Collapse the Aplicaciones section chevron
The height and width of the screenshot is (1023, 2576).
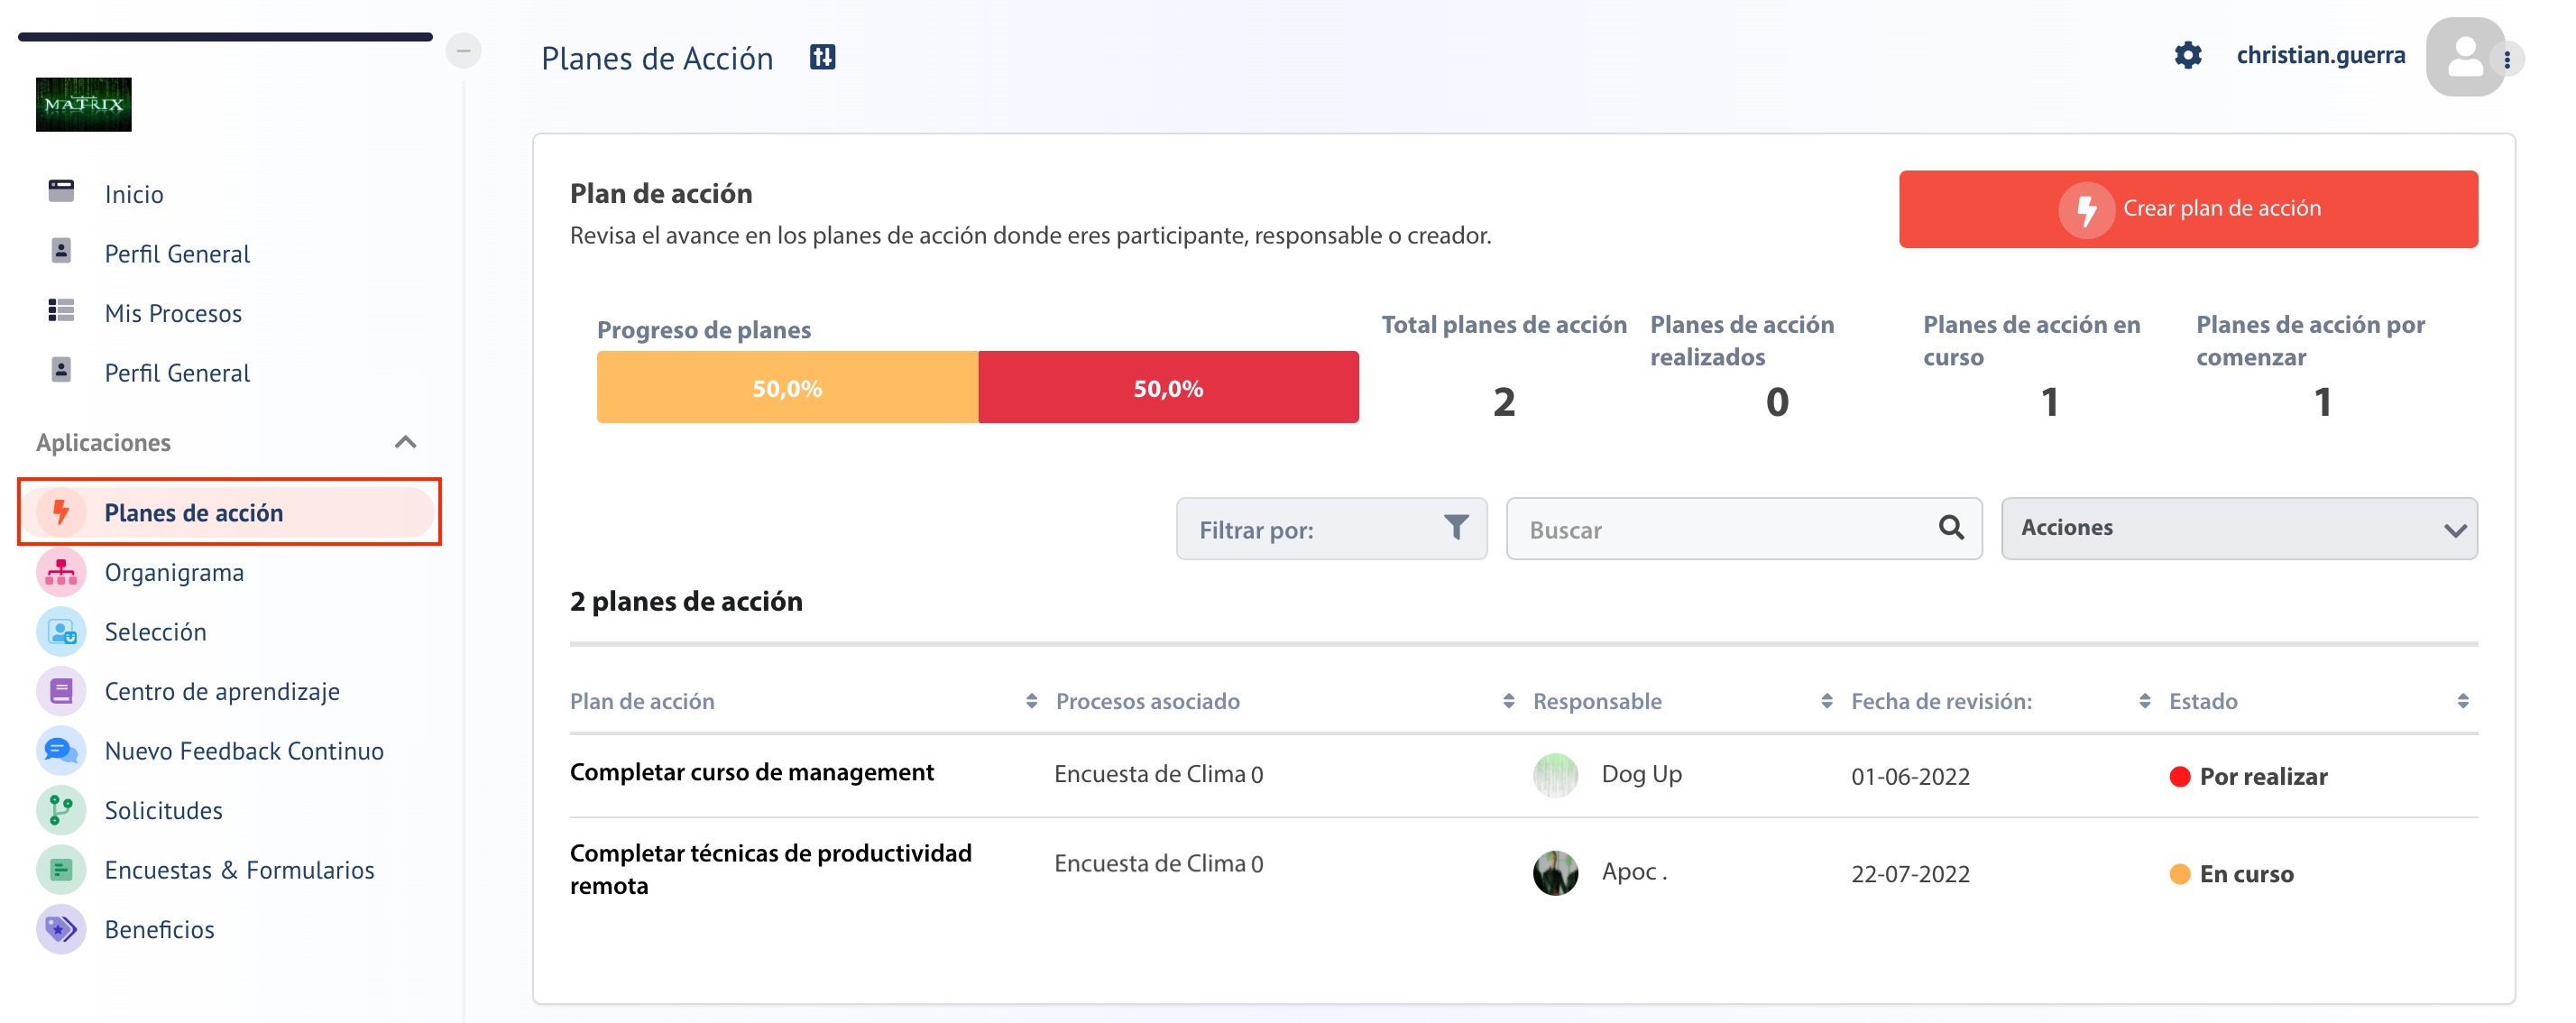[405, 442]
